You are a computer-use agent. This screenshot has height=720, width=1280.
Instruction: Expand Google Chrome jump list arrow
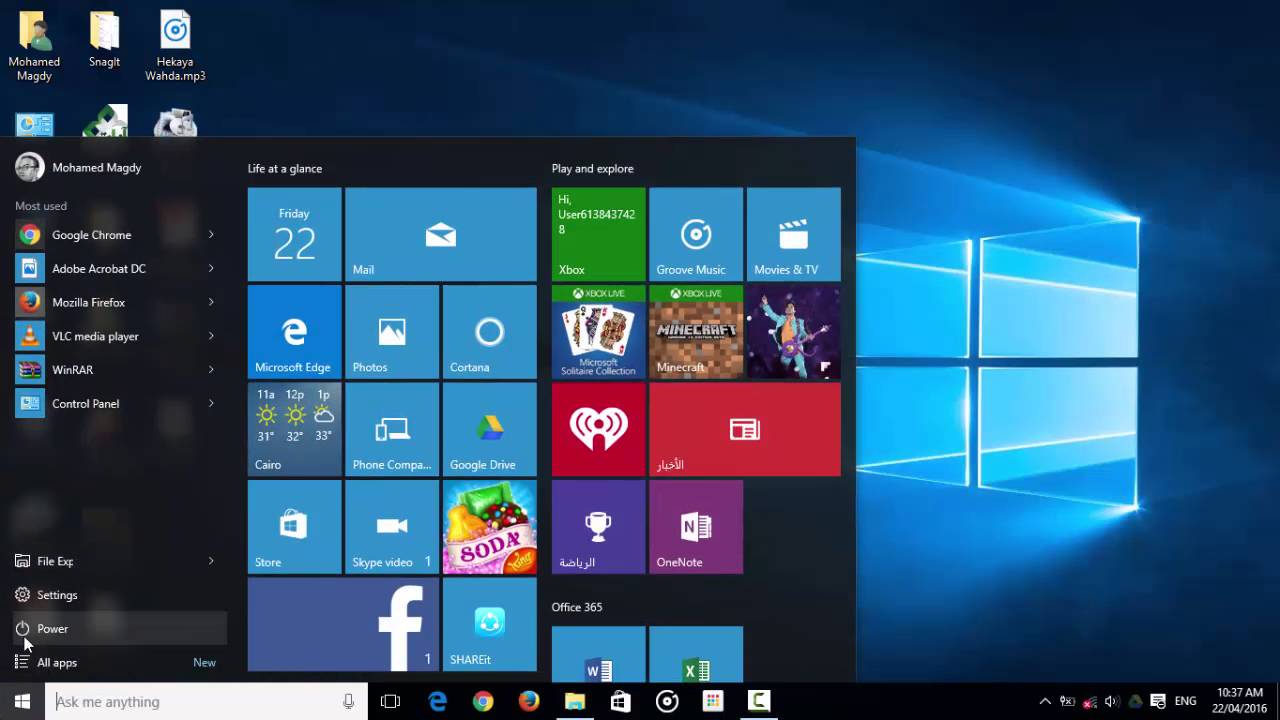tap(211, 235)
